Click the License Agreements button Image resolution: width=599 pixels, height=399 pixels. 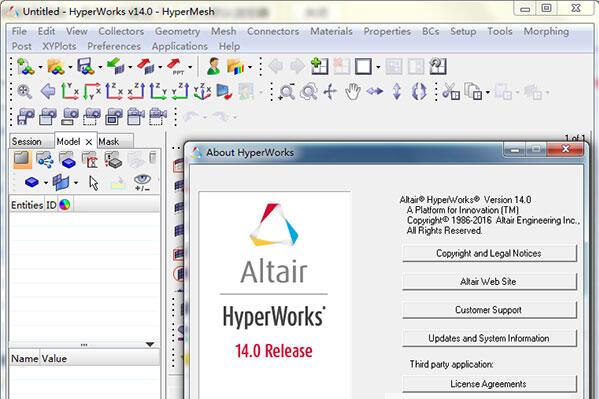(x=489, y=384)
